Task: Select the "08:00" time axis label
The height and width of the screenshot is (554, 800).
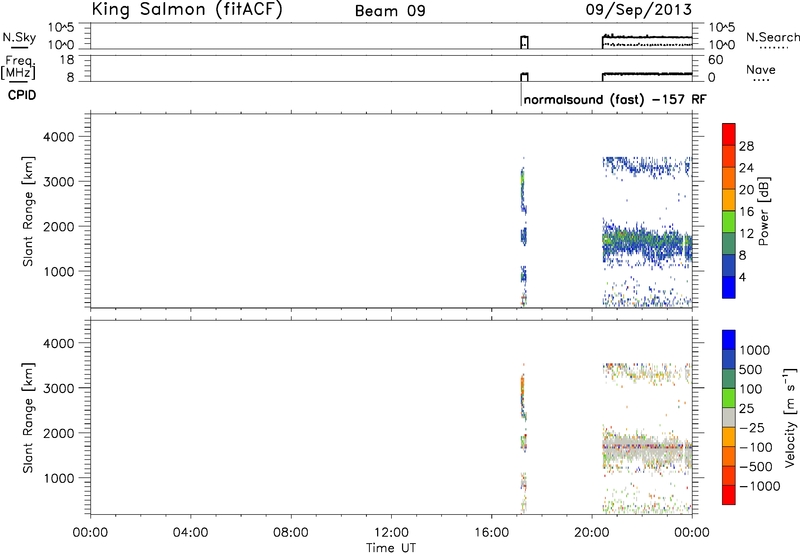Action: [x=290, y=532]
